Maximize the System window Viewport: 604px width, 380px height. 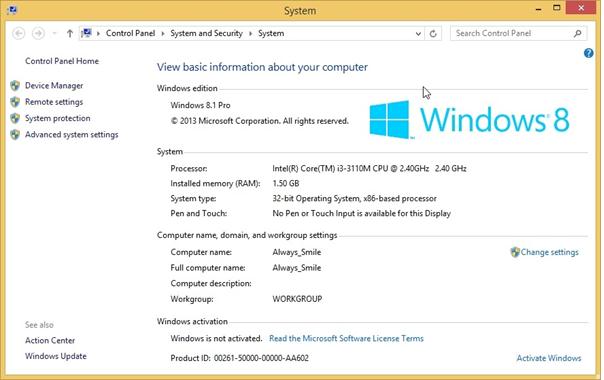(557, 8)
